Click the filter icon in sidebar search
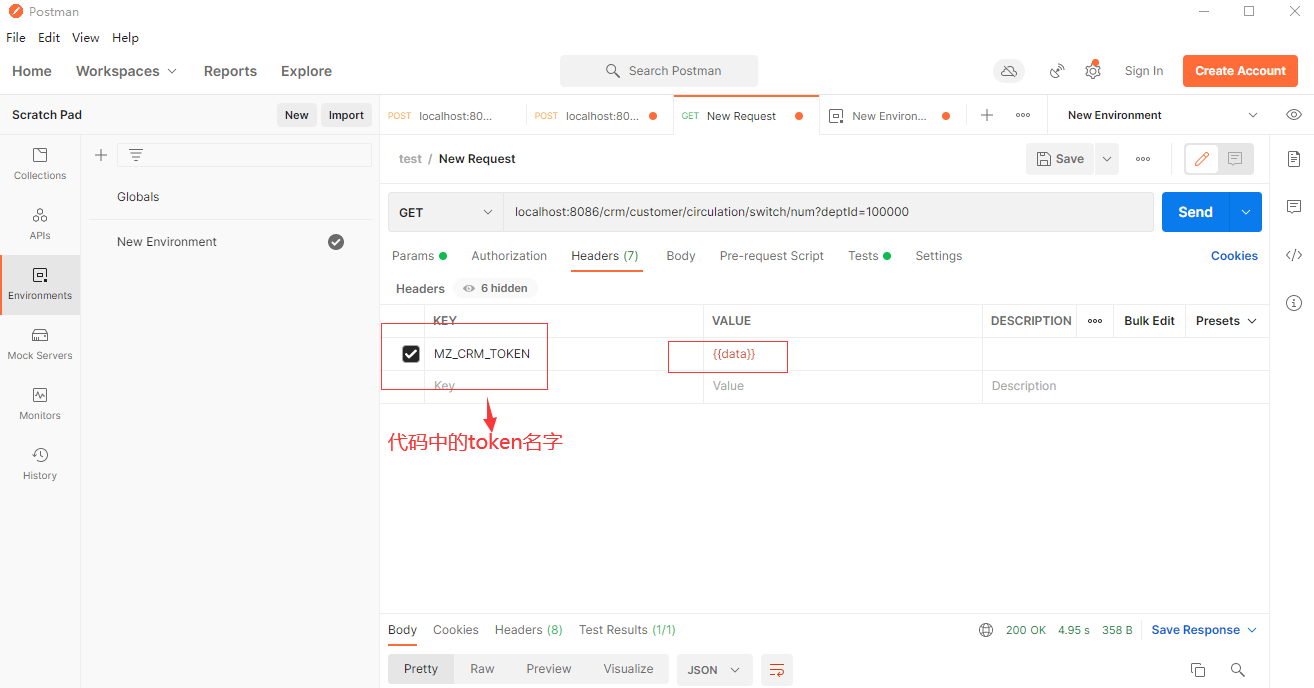This screenshot has width=1314, height=688. pyautogui.click(x=136, y=155)
